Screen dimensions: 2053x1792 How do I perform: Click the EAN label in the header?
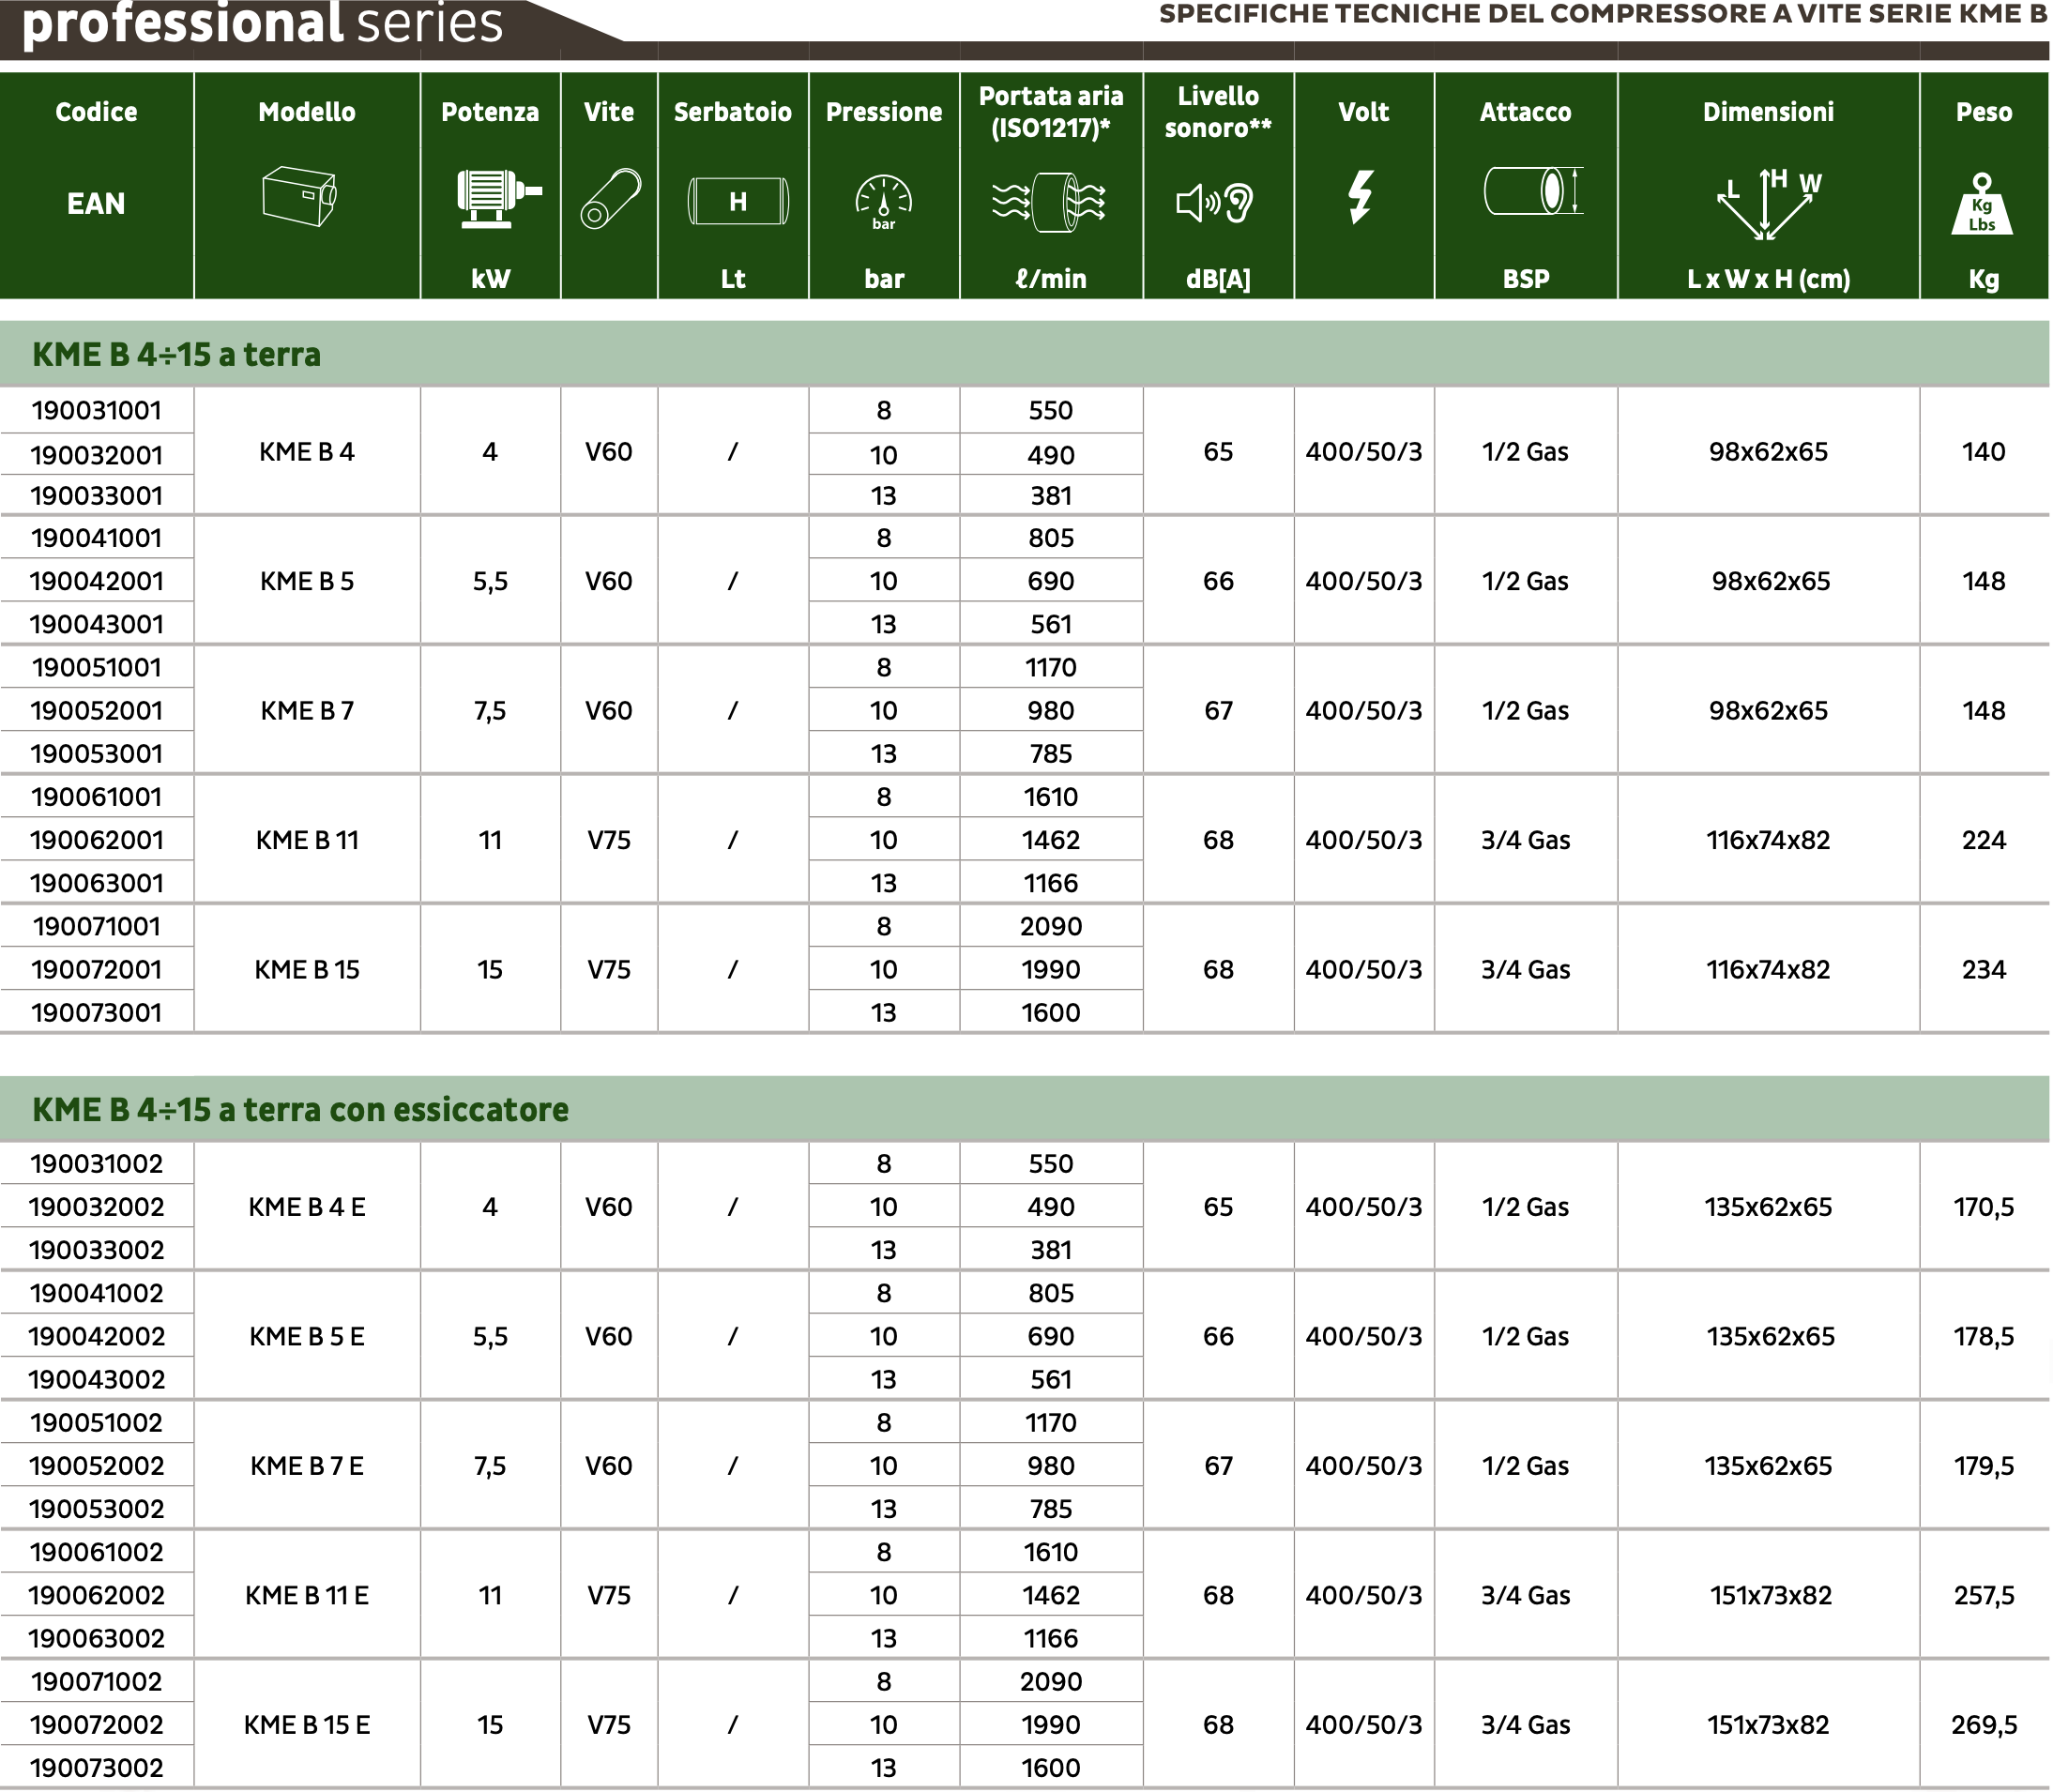pyautogui.click(x=96, y=204)
